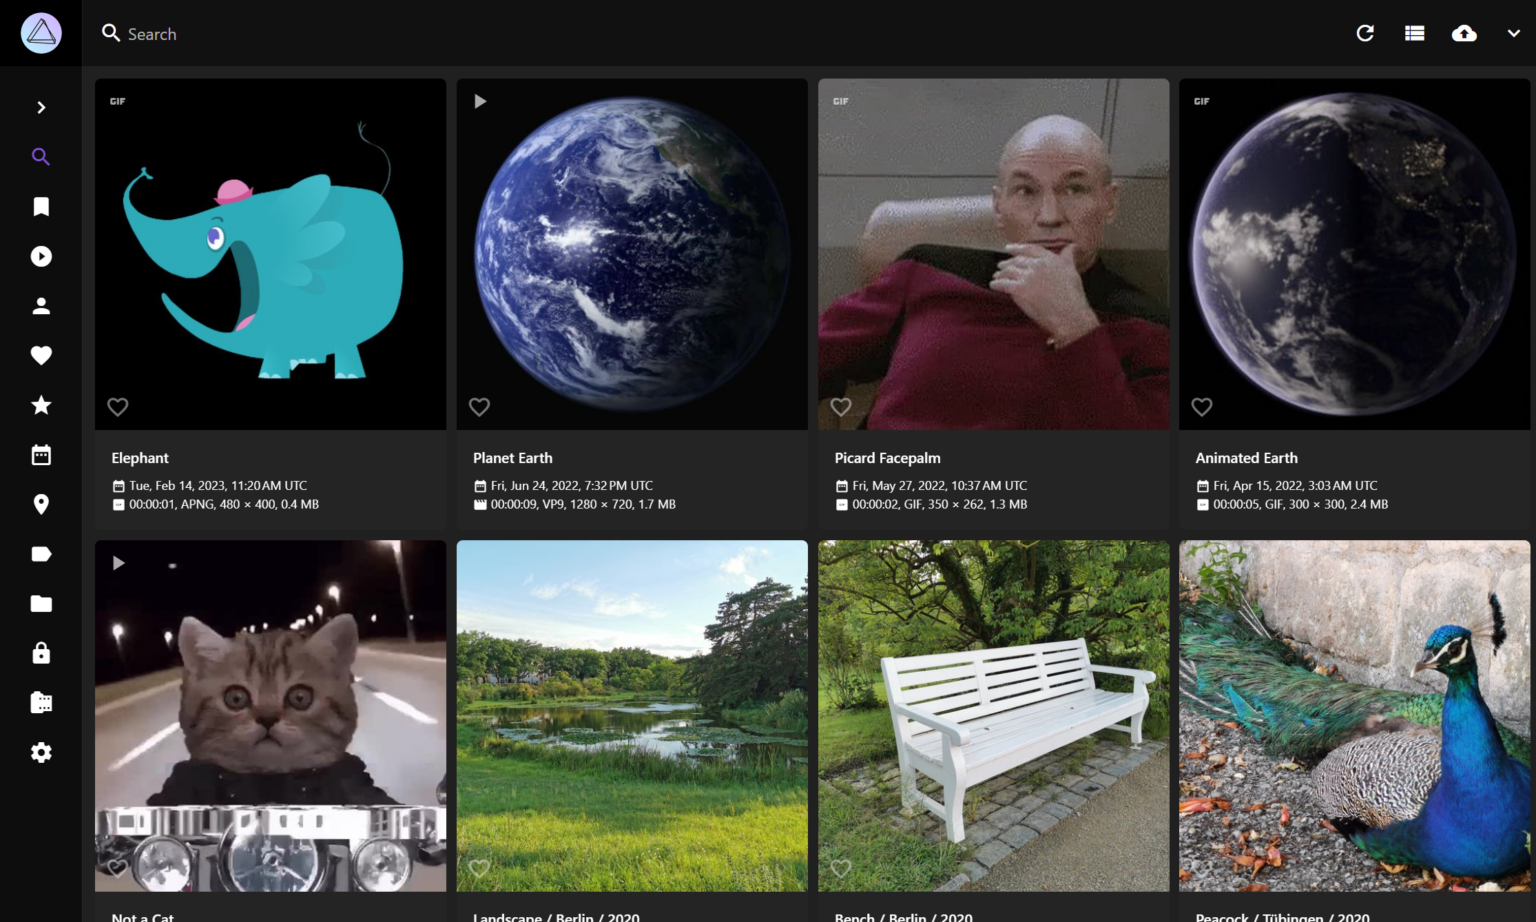Favorite the Animated Earth GIF
Screen dimensions: 1536x922
[1201, 407]
